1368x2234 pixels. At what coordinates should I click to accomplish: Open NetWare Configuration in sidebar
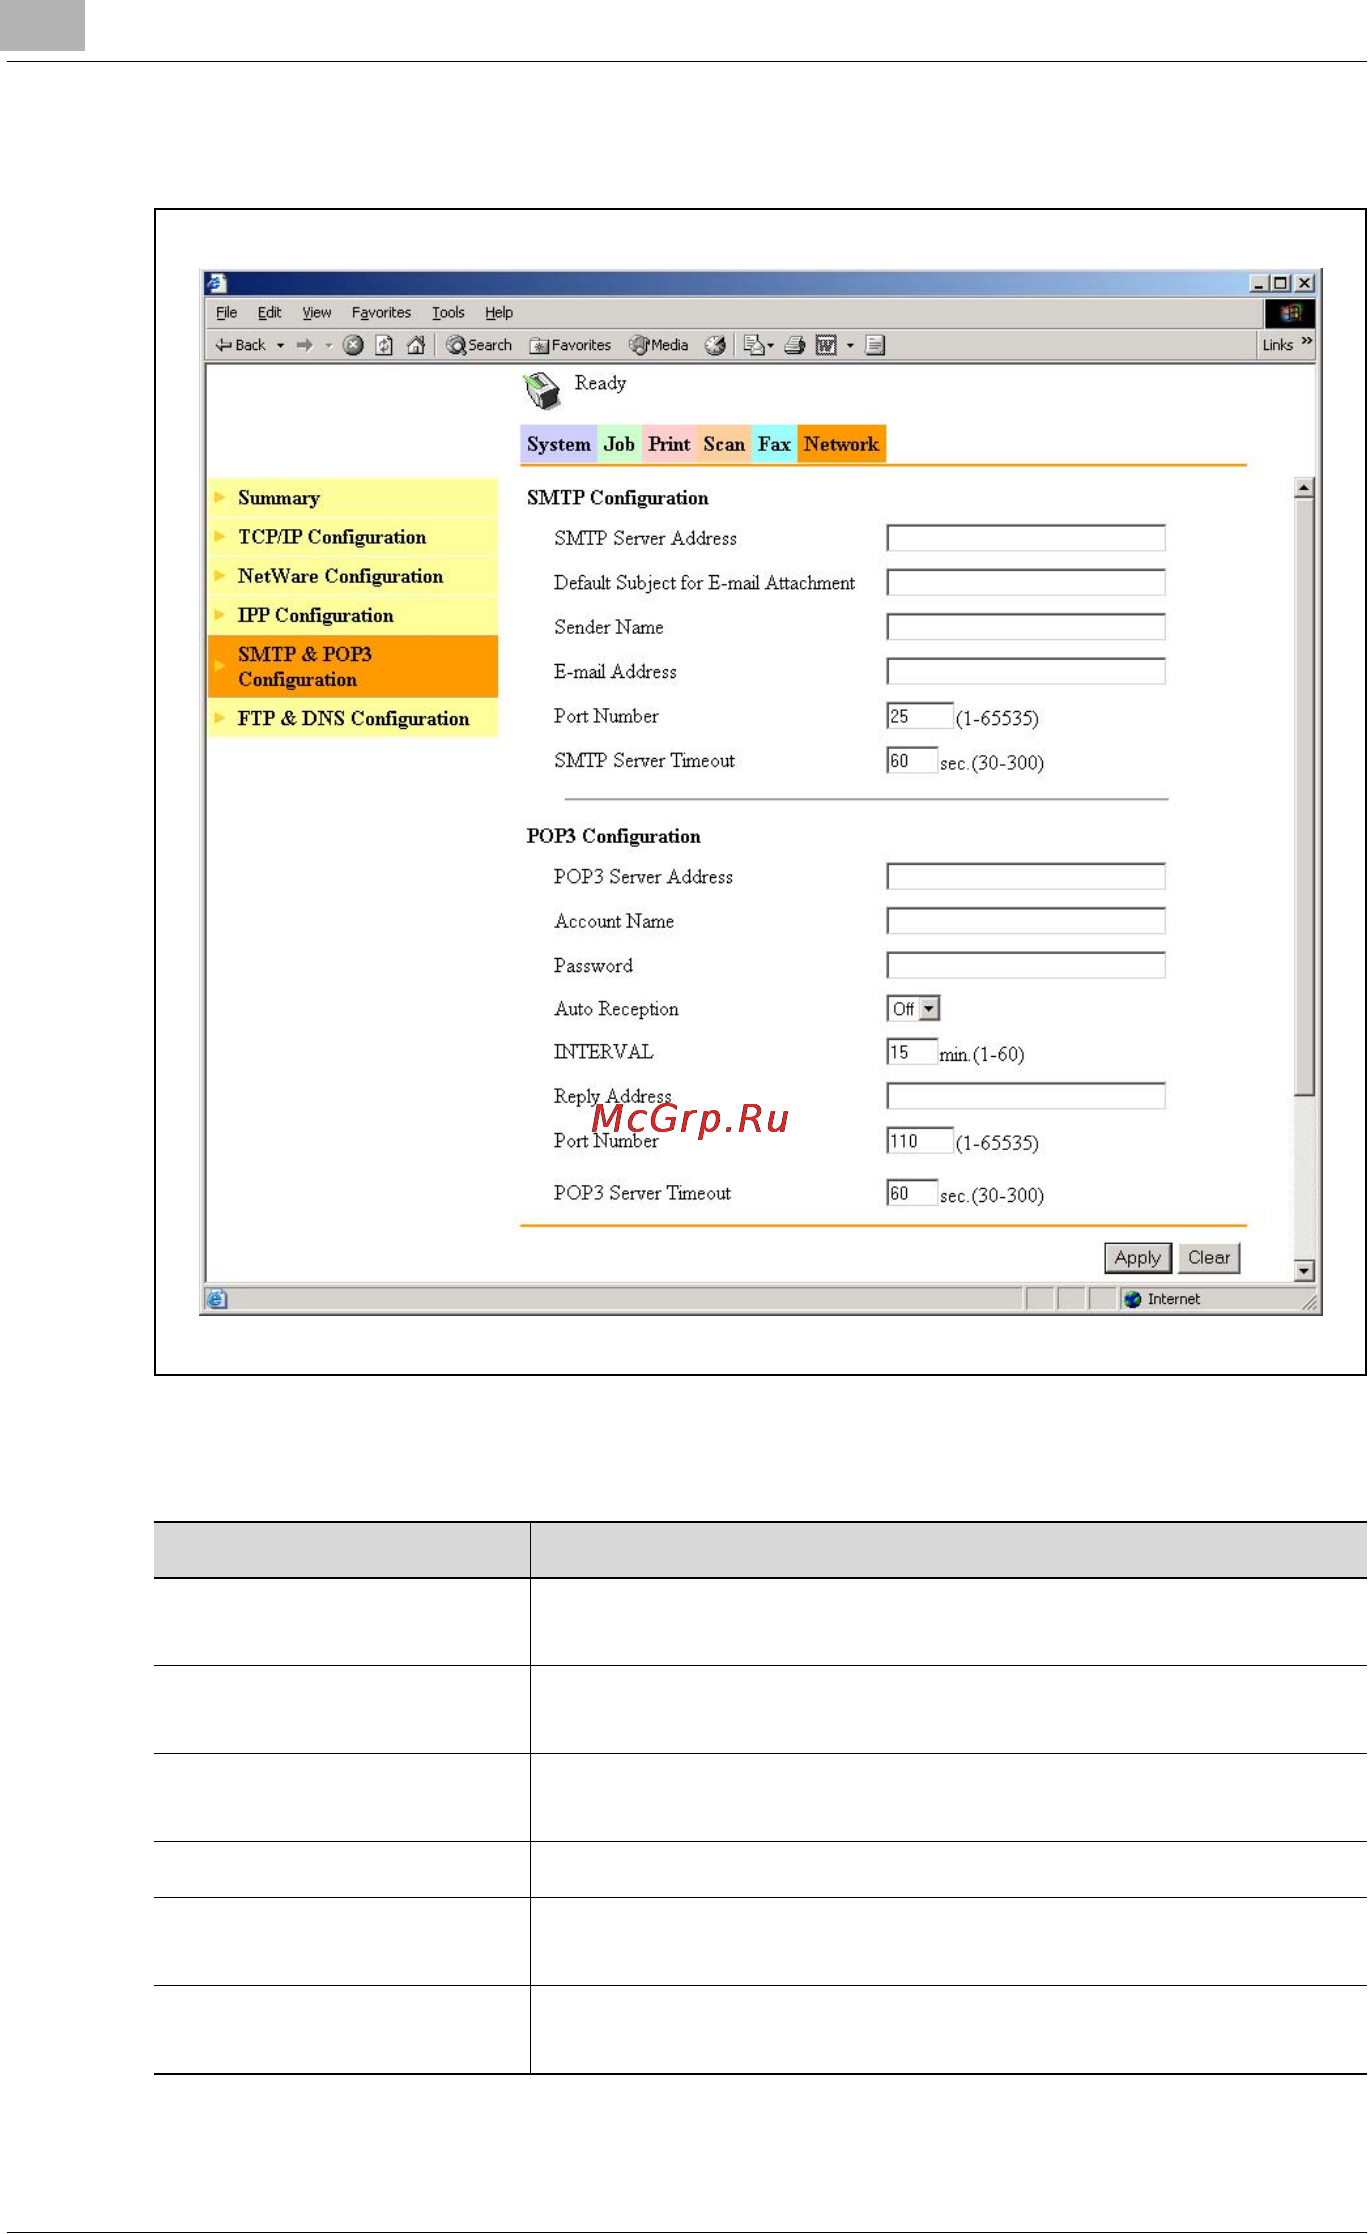(x=353, y=576)
